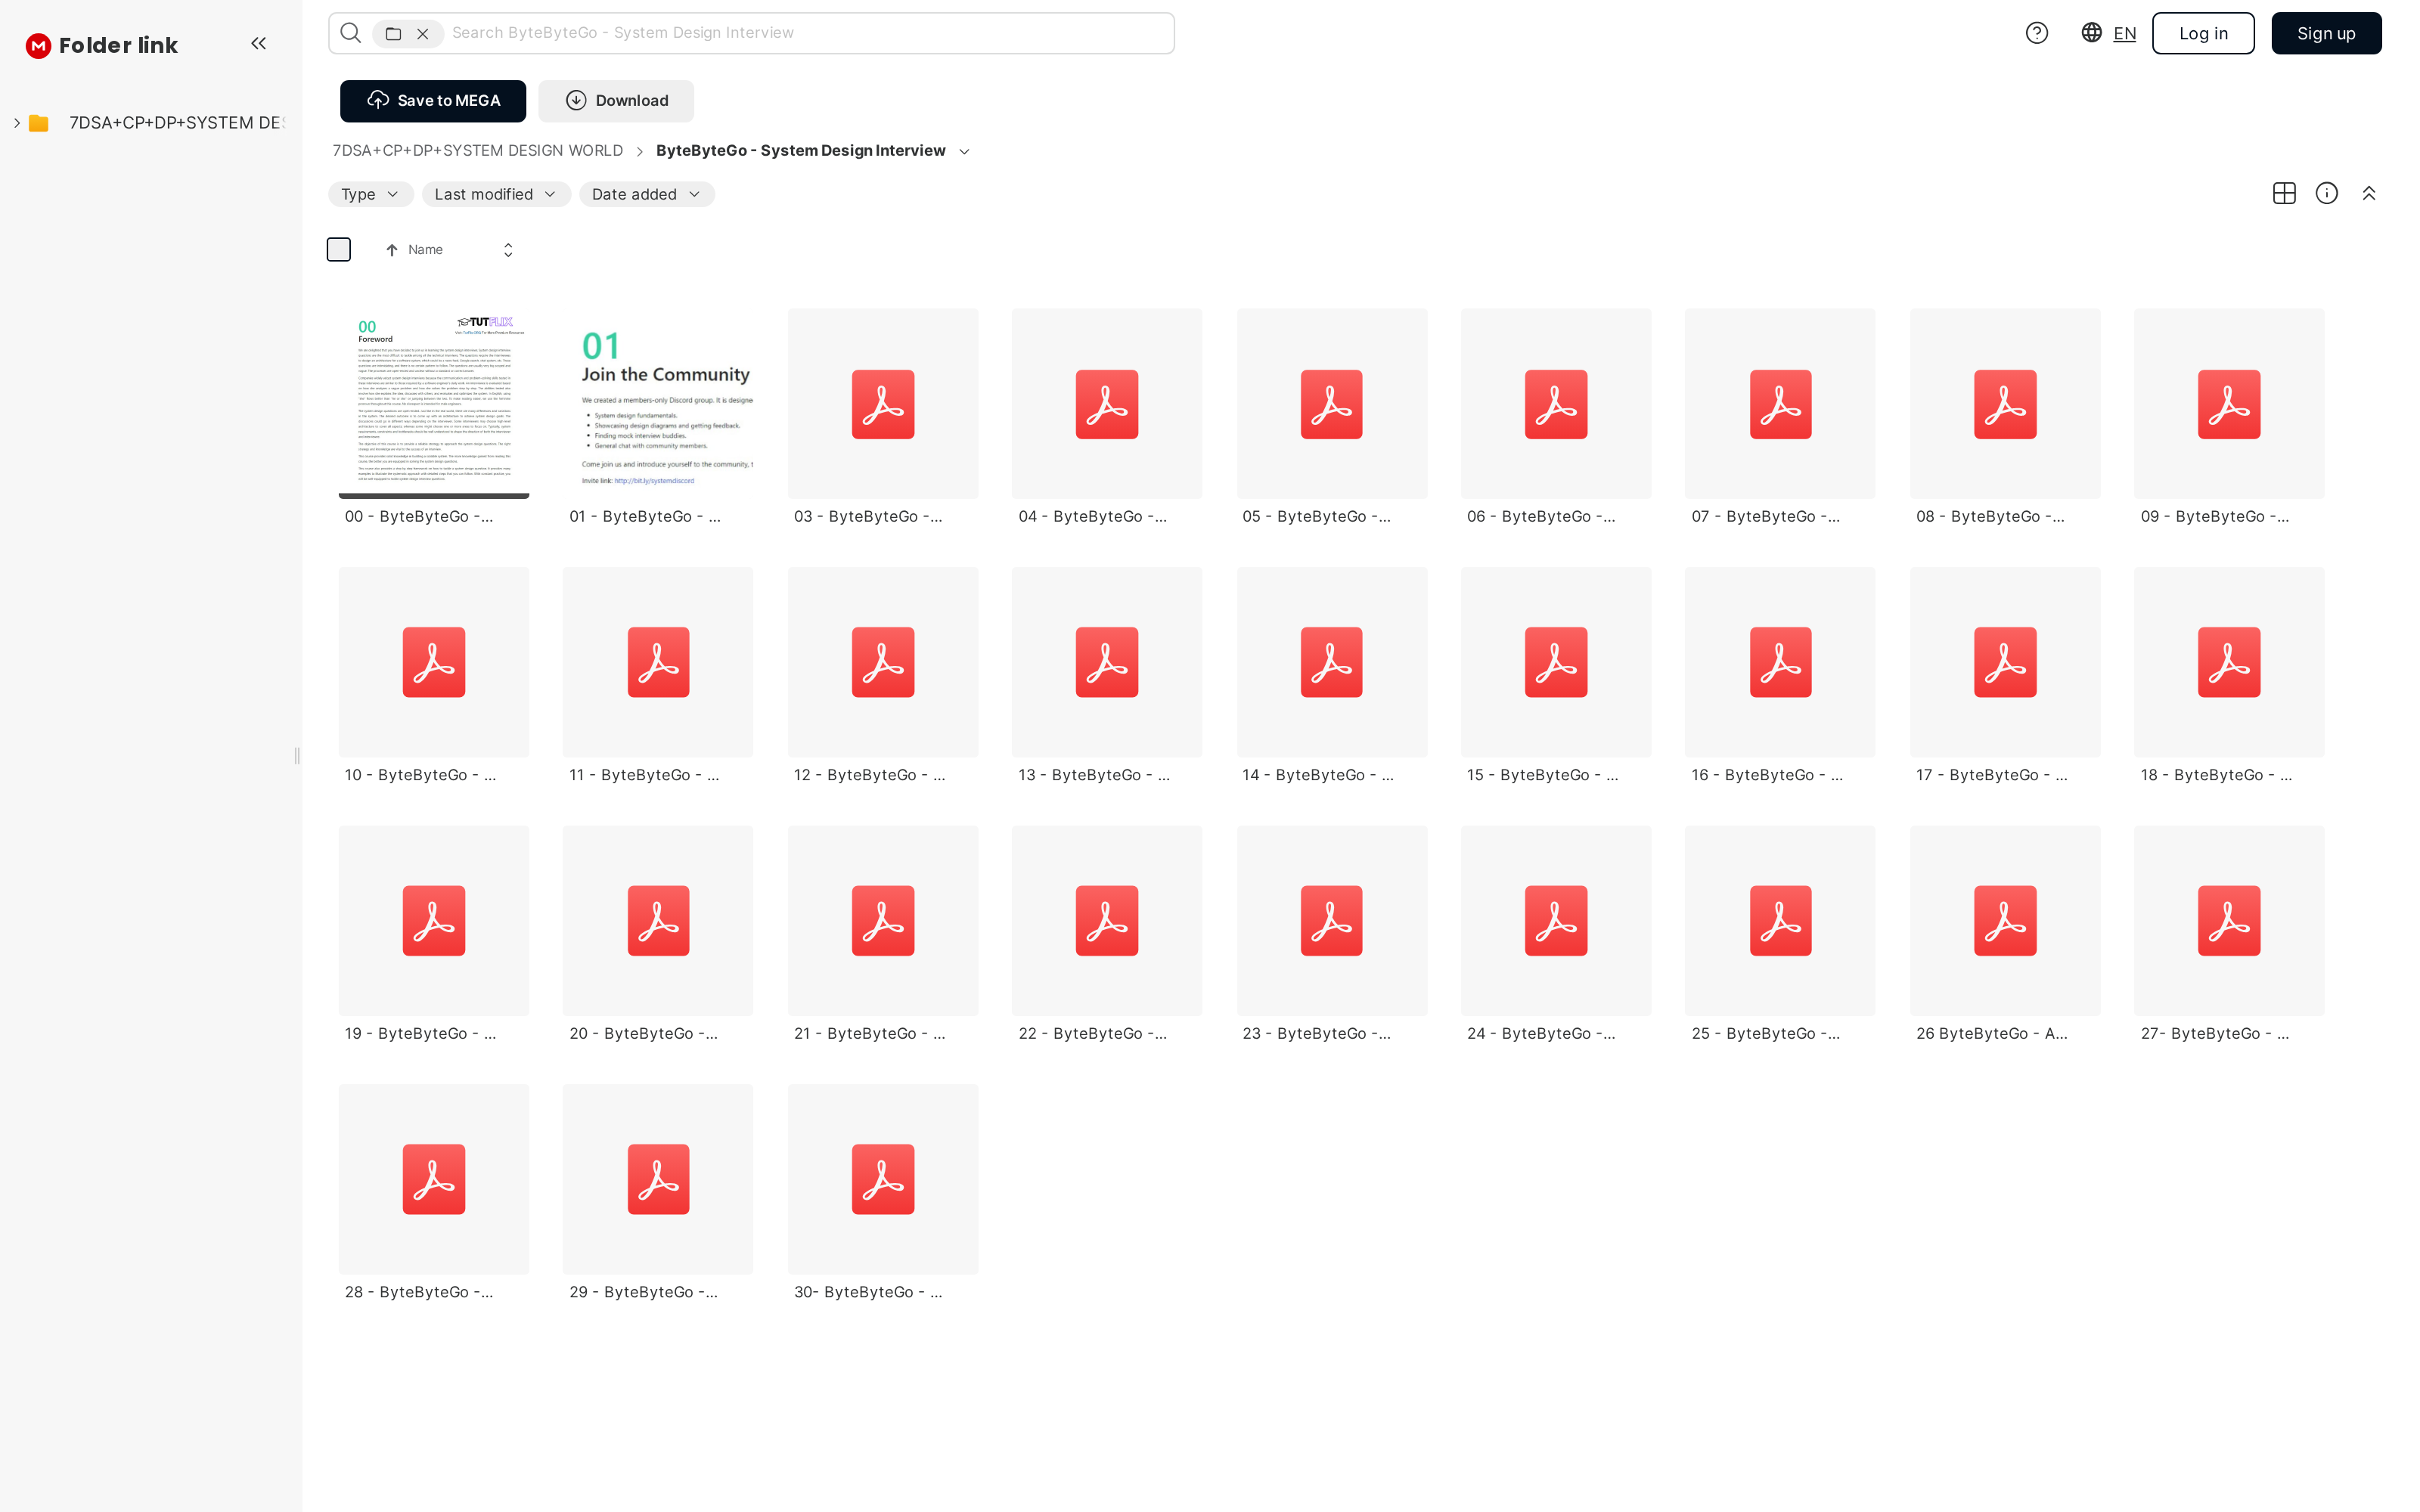Open the Date added filter dropdown
Viewport: 2420px width, 1512px height.
click(x=647, y=194)
